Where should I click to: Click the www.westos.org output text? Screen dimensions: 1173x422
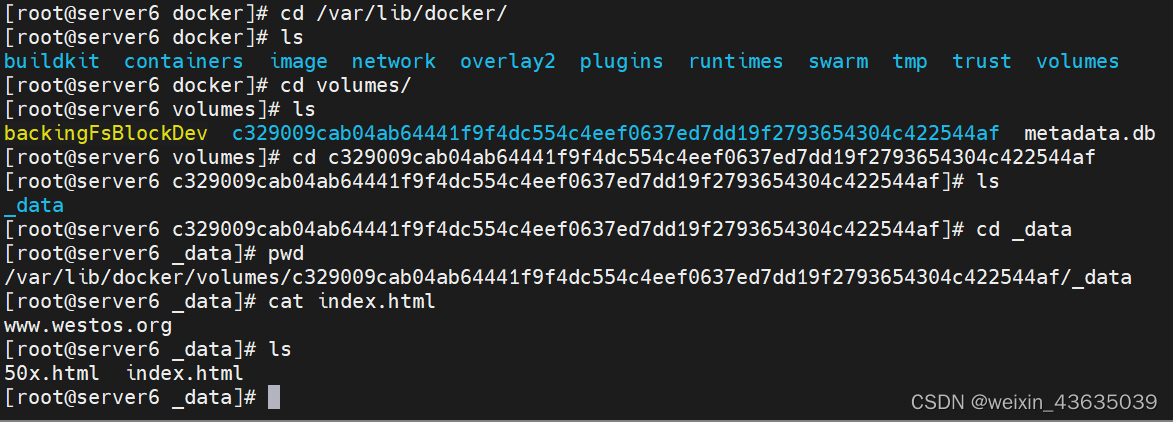(88, 326)
